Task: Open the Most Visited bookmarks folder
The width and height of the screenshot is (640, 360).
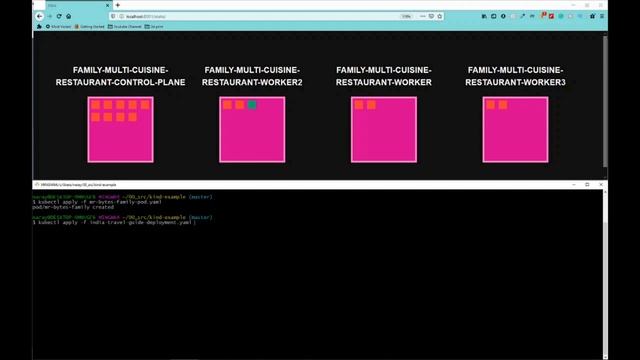Action: pyautogui.click(x=58, y=27)
